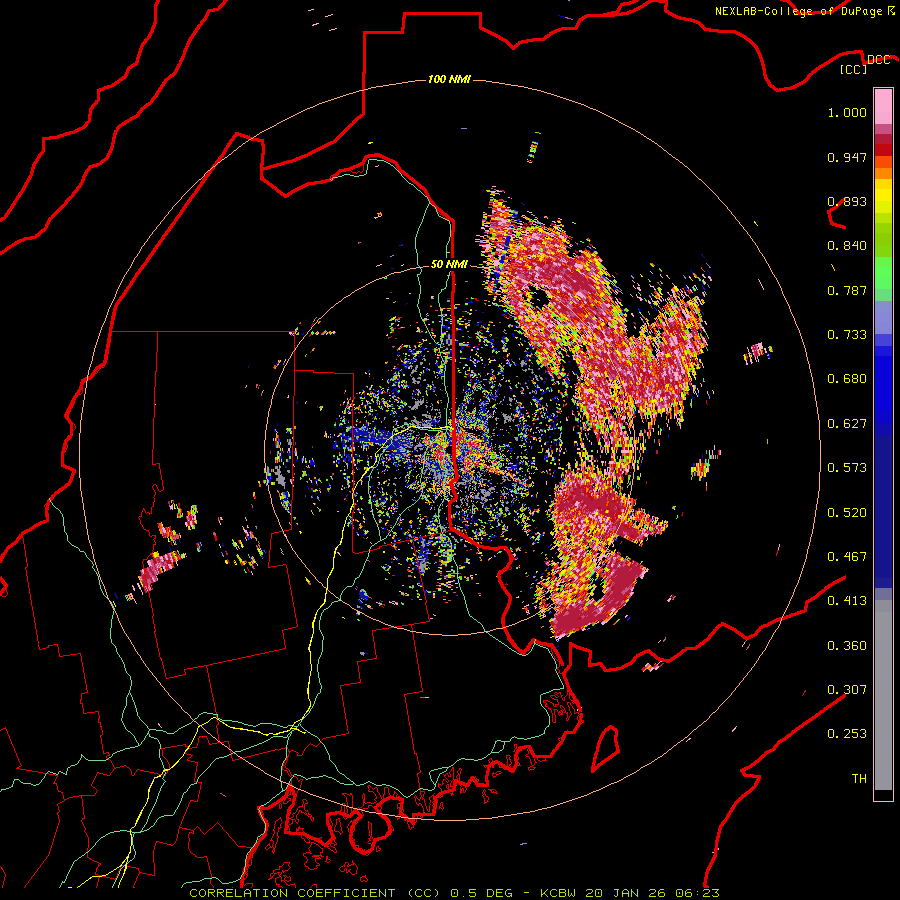900x900 pixels.
Task: Click the light pink color bar segment
Action: coord(883,106)
